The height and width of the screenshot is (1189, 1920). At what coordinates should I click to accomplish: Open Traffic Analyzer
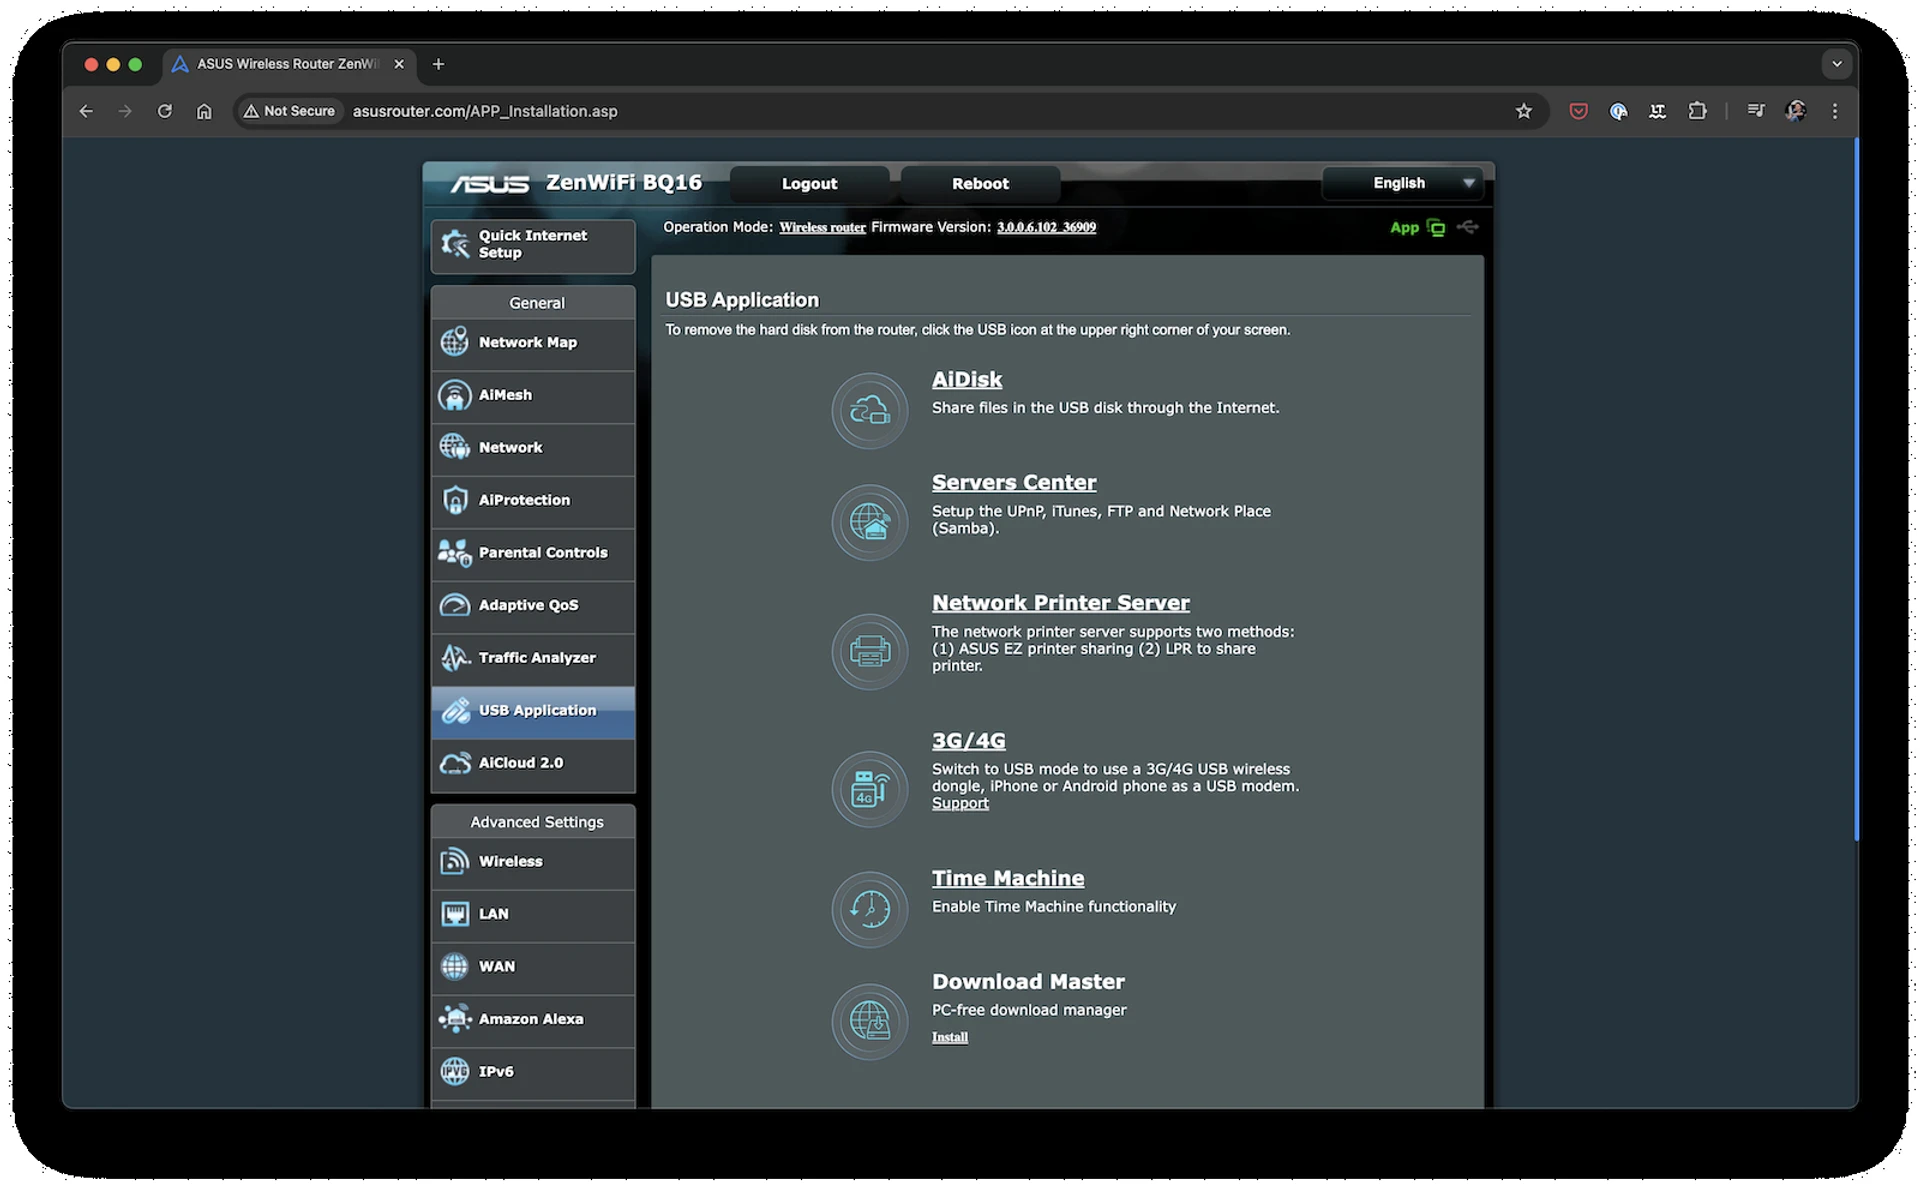pyautogui.click(x=533, y=658)
